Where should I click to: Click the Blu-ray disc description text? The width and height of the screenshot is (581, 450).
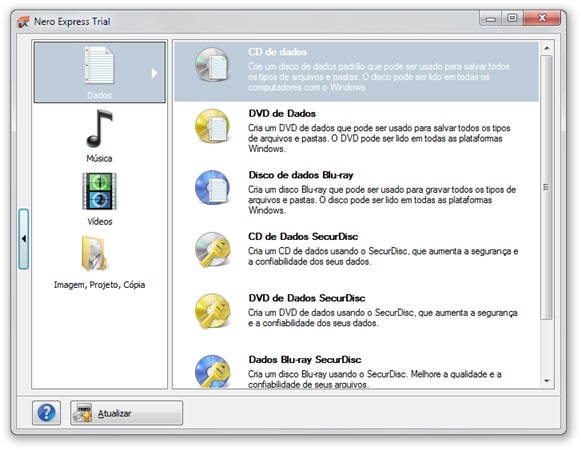click(382, 200)
